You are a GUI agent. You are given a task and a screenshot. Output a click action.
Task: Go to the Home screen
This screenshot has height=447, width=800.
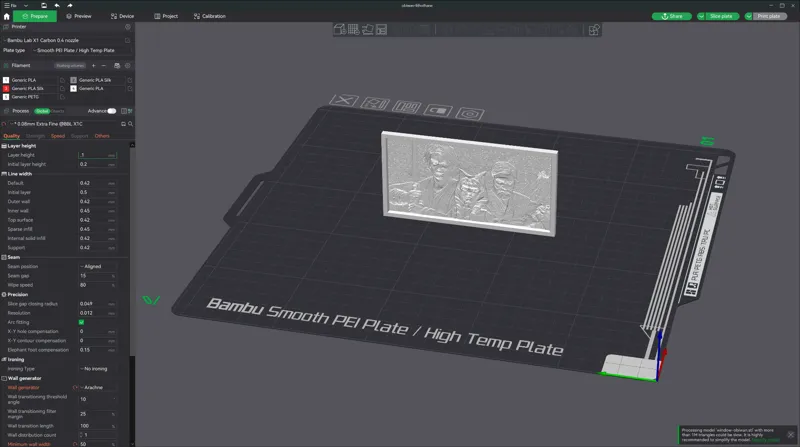(x=7, y=16)
